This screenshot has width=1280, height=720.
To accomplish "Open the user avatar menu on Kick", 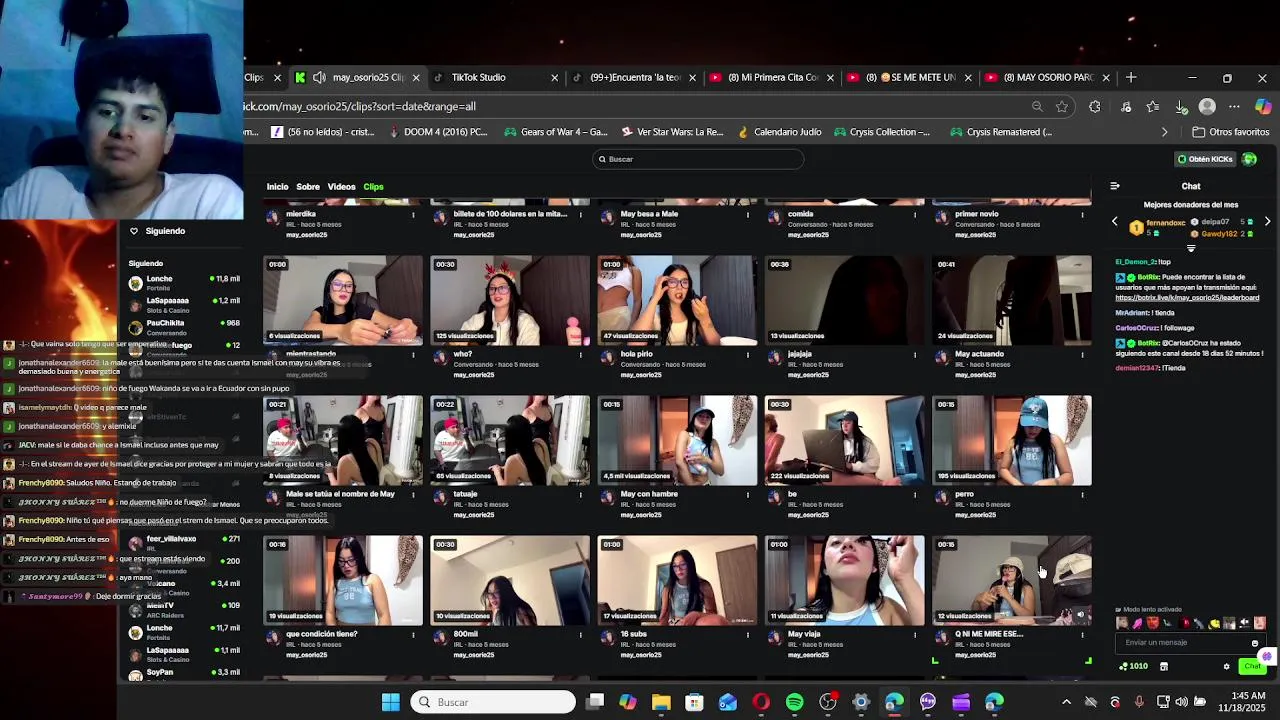I will tap(1249, 159).
